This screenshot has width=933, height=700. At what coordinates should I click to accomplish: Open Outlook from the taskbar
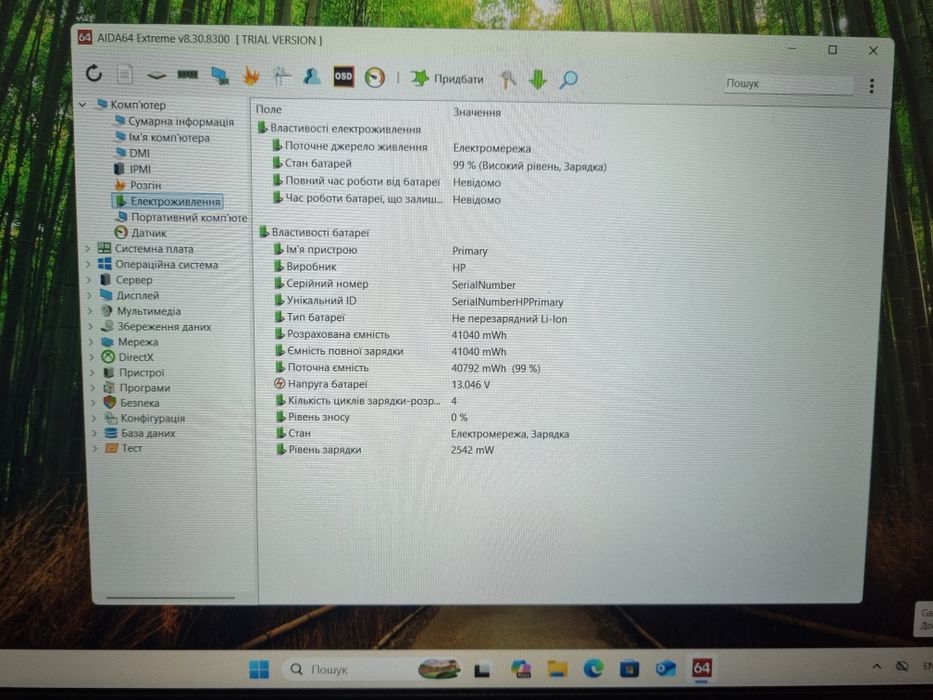[665, 668]
